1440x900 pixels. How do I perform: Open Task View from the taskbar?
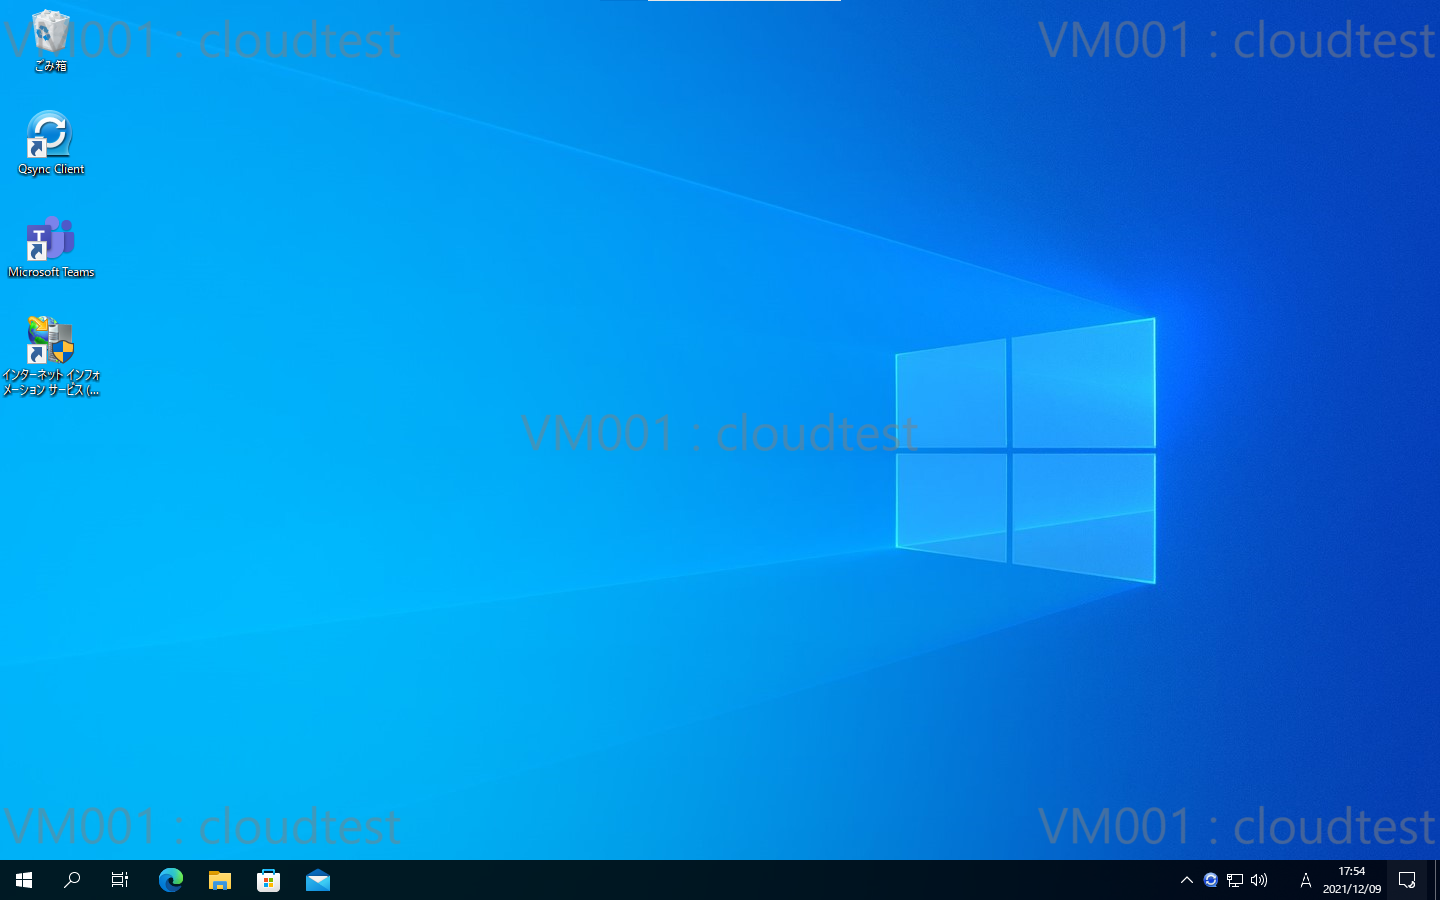click(x=120, y=880)
